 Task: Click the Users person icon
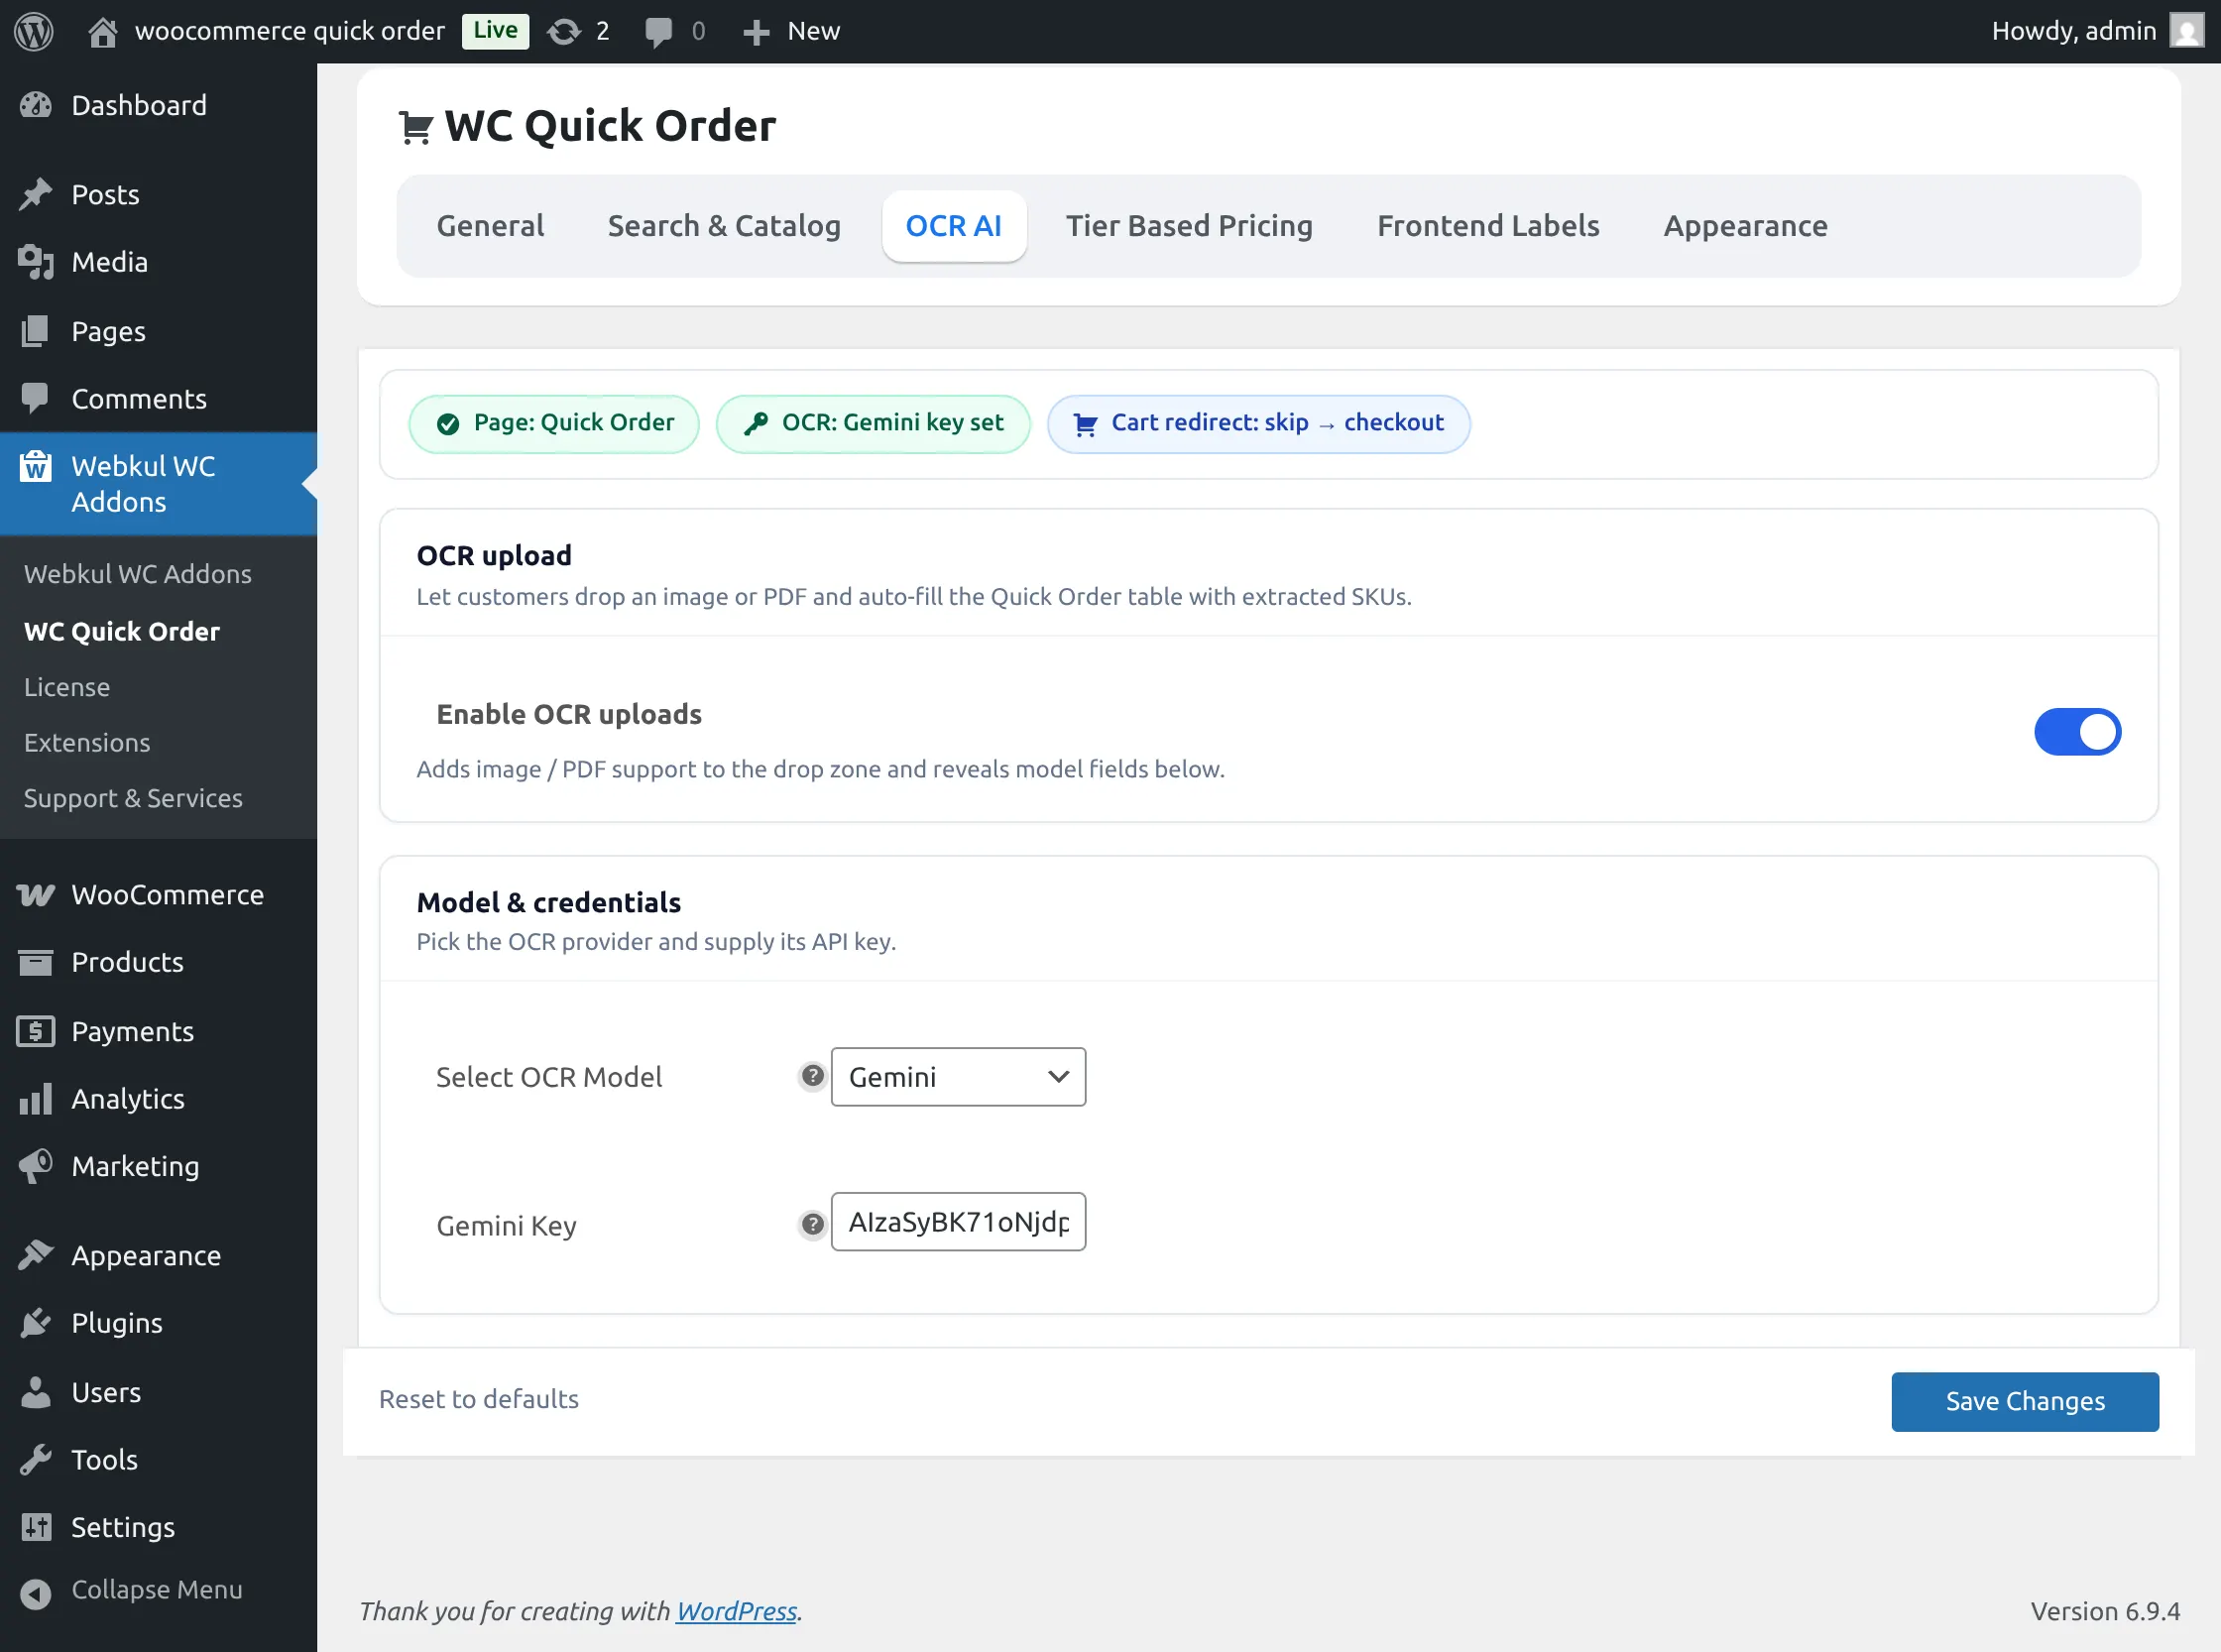(x=36, y=1392)
